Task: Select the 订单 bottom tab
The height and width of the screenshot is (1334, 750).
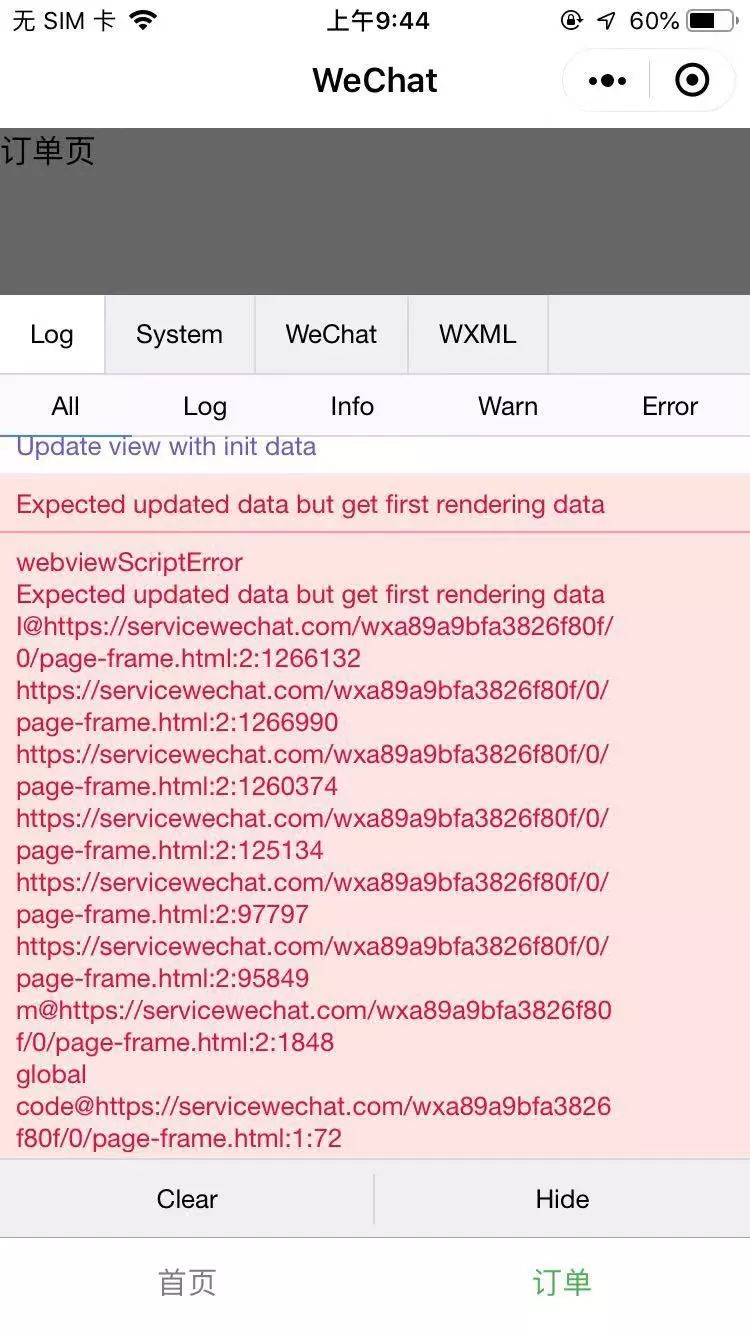Action: 562,1283
